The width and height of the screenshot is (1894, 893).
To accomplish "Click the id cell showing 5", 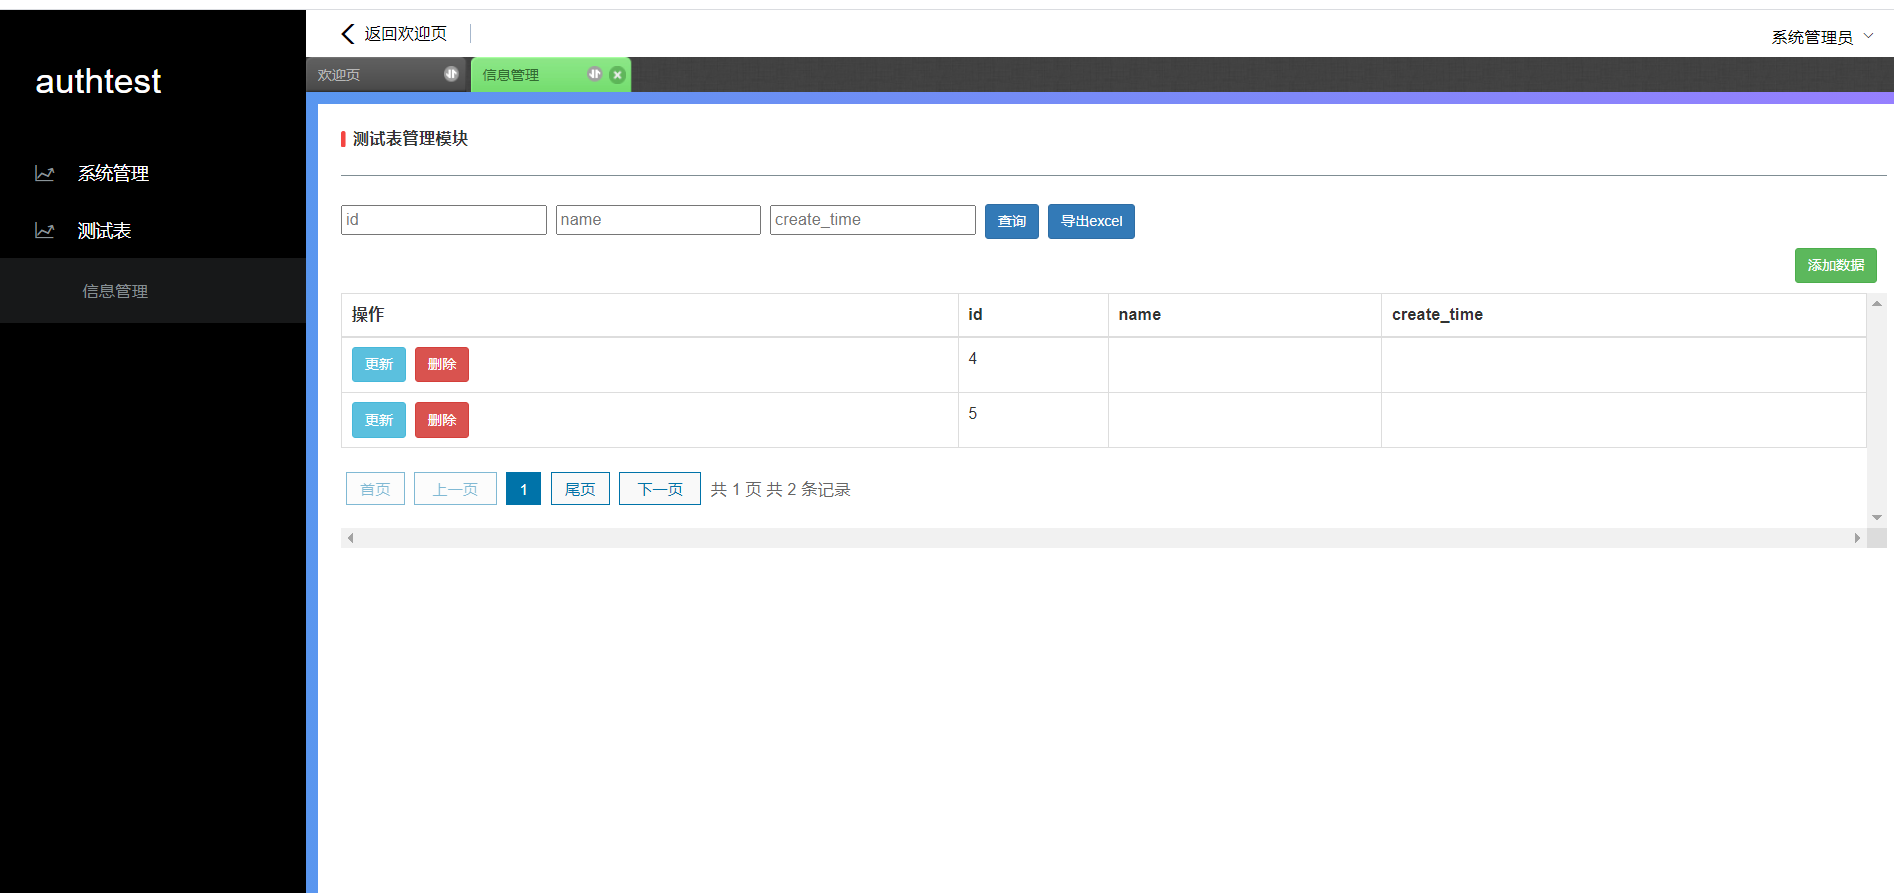I will point(1033,420).
